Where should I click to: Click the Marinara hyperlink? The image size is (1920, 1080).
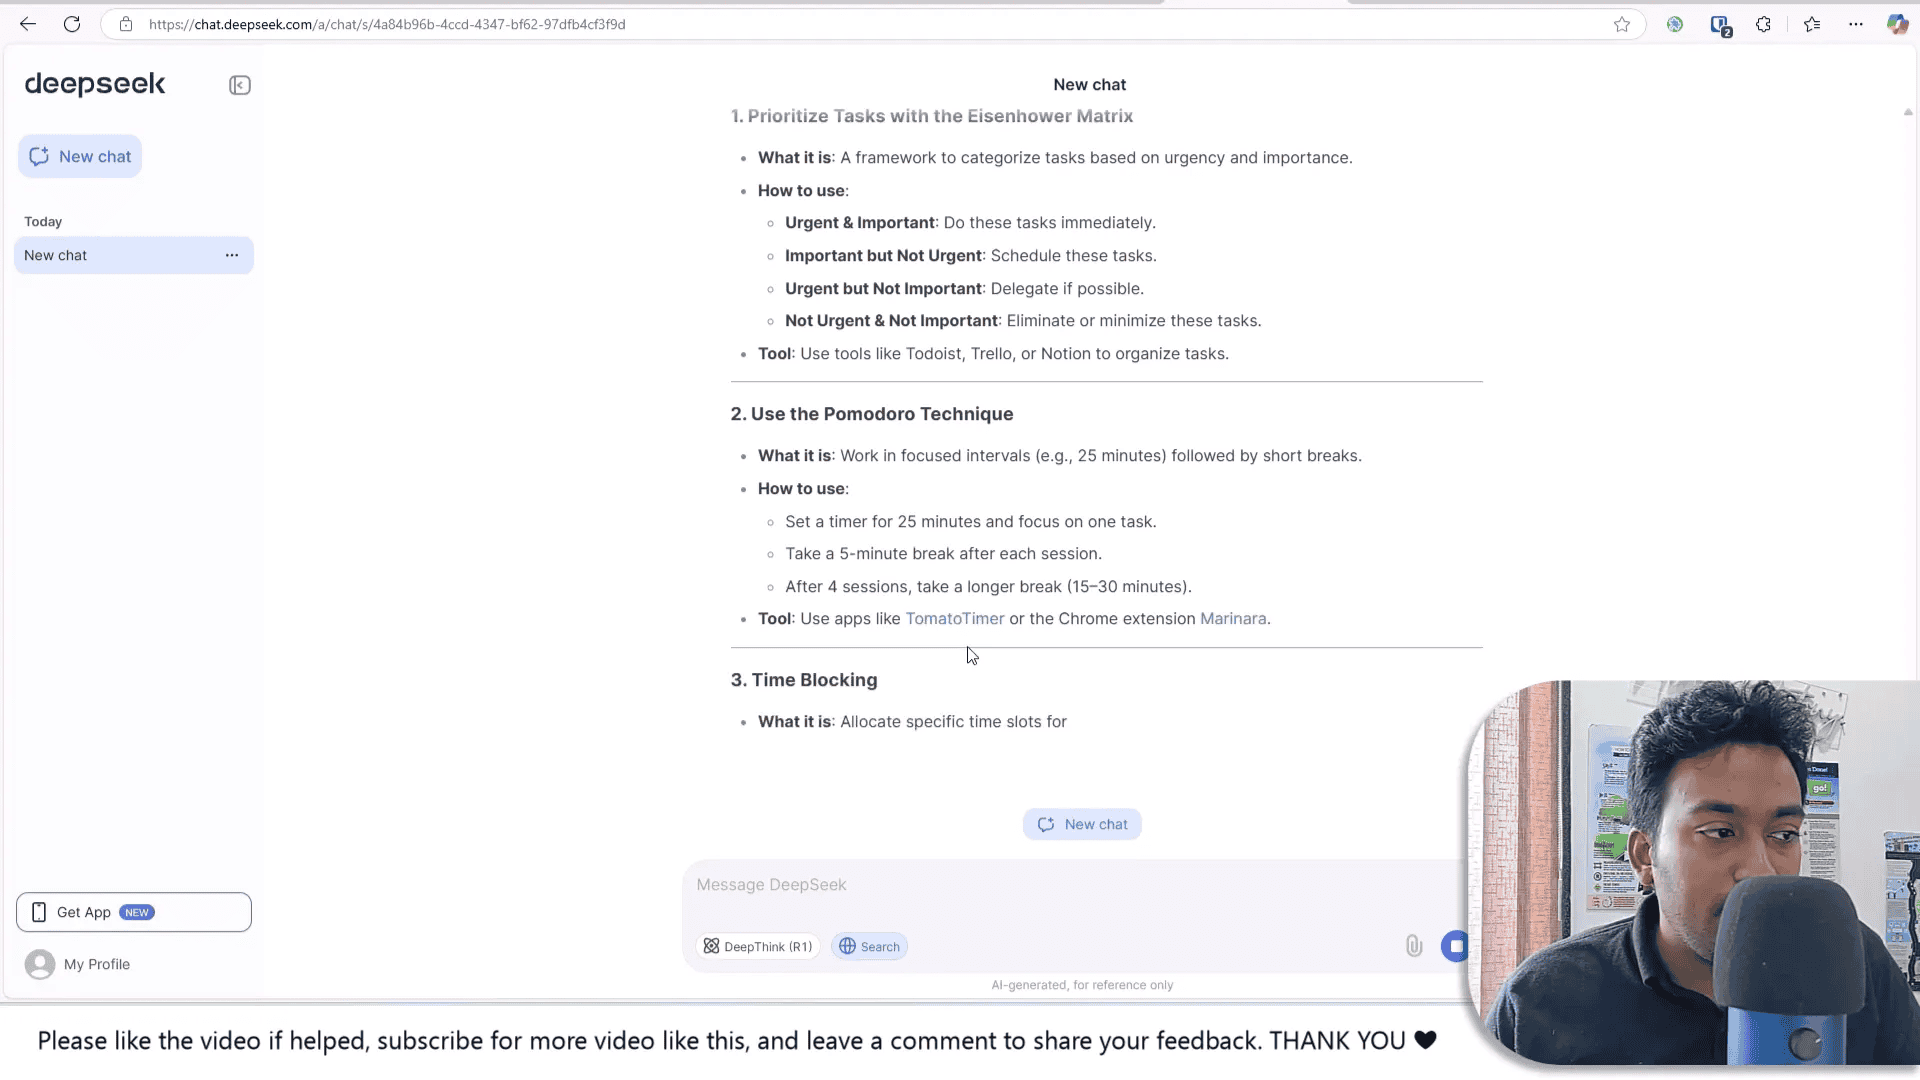(1233, 618)
